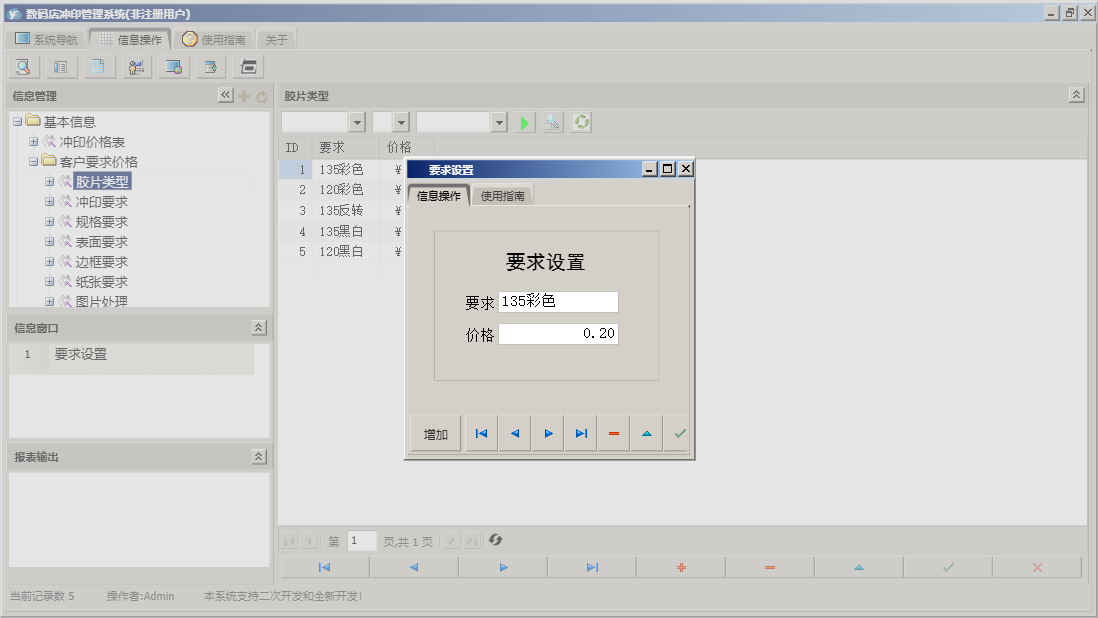This screenshot has width=1098, height=618.
Task: Confirm with green checkmark in 要求设置 dialog
Action: 679,434
